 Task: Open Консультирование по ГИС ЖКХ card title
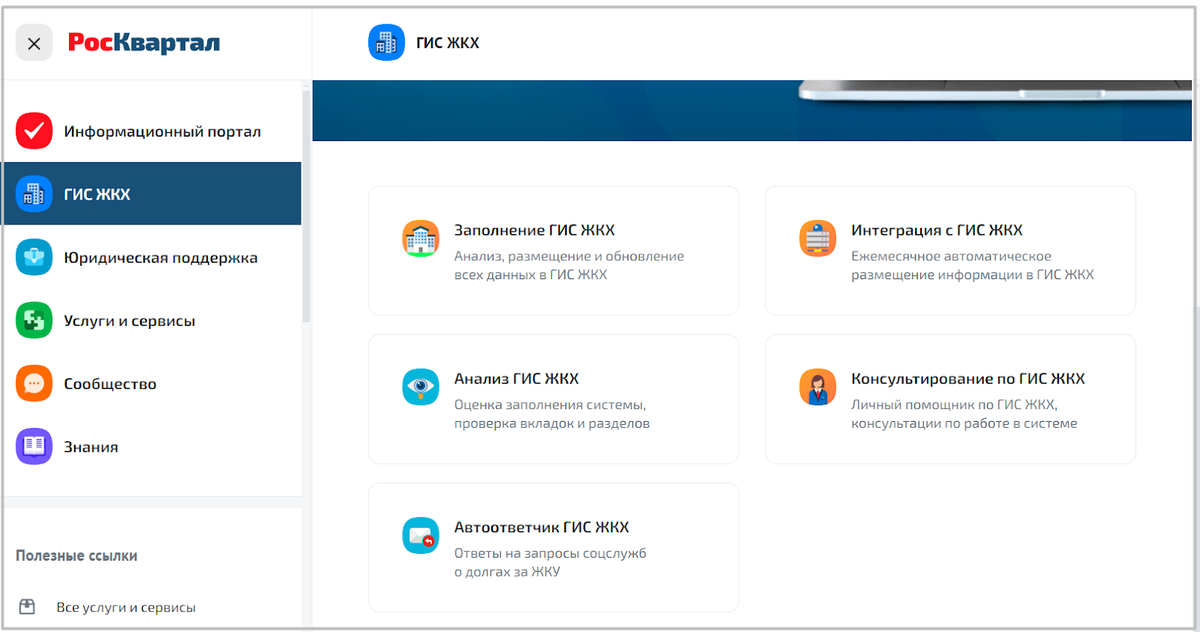[x=968, y=379]
